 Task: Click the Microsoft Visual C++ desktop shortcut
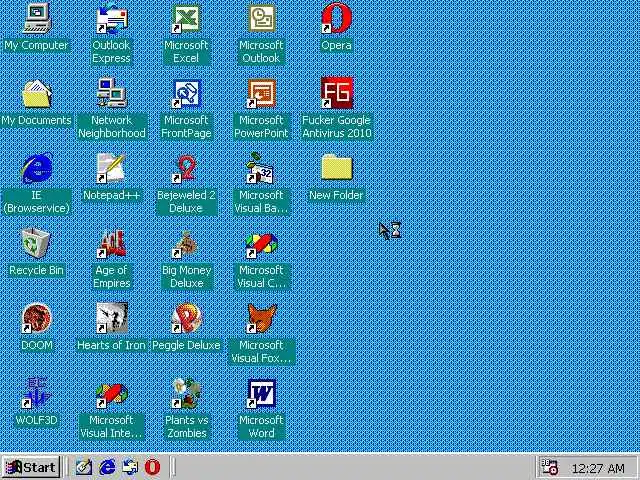(x=261, y=245)
